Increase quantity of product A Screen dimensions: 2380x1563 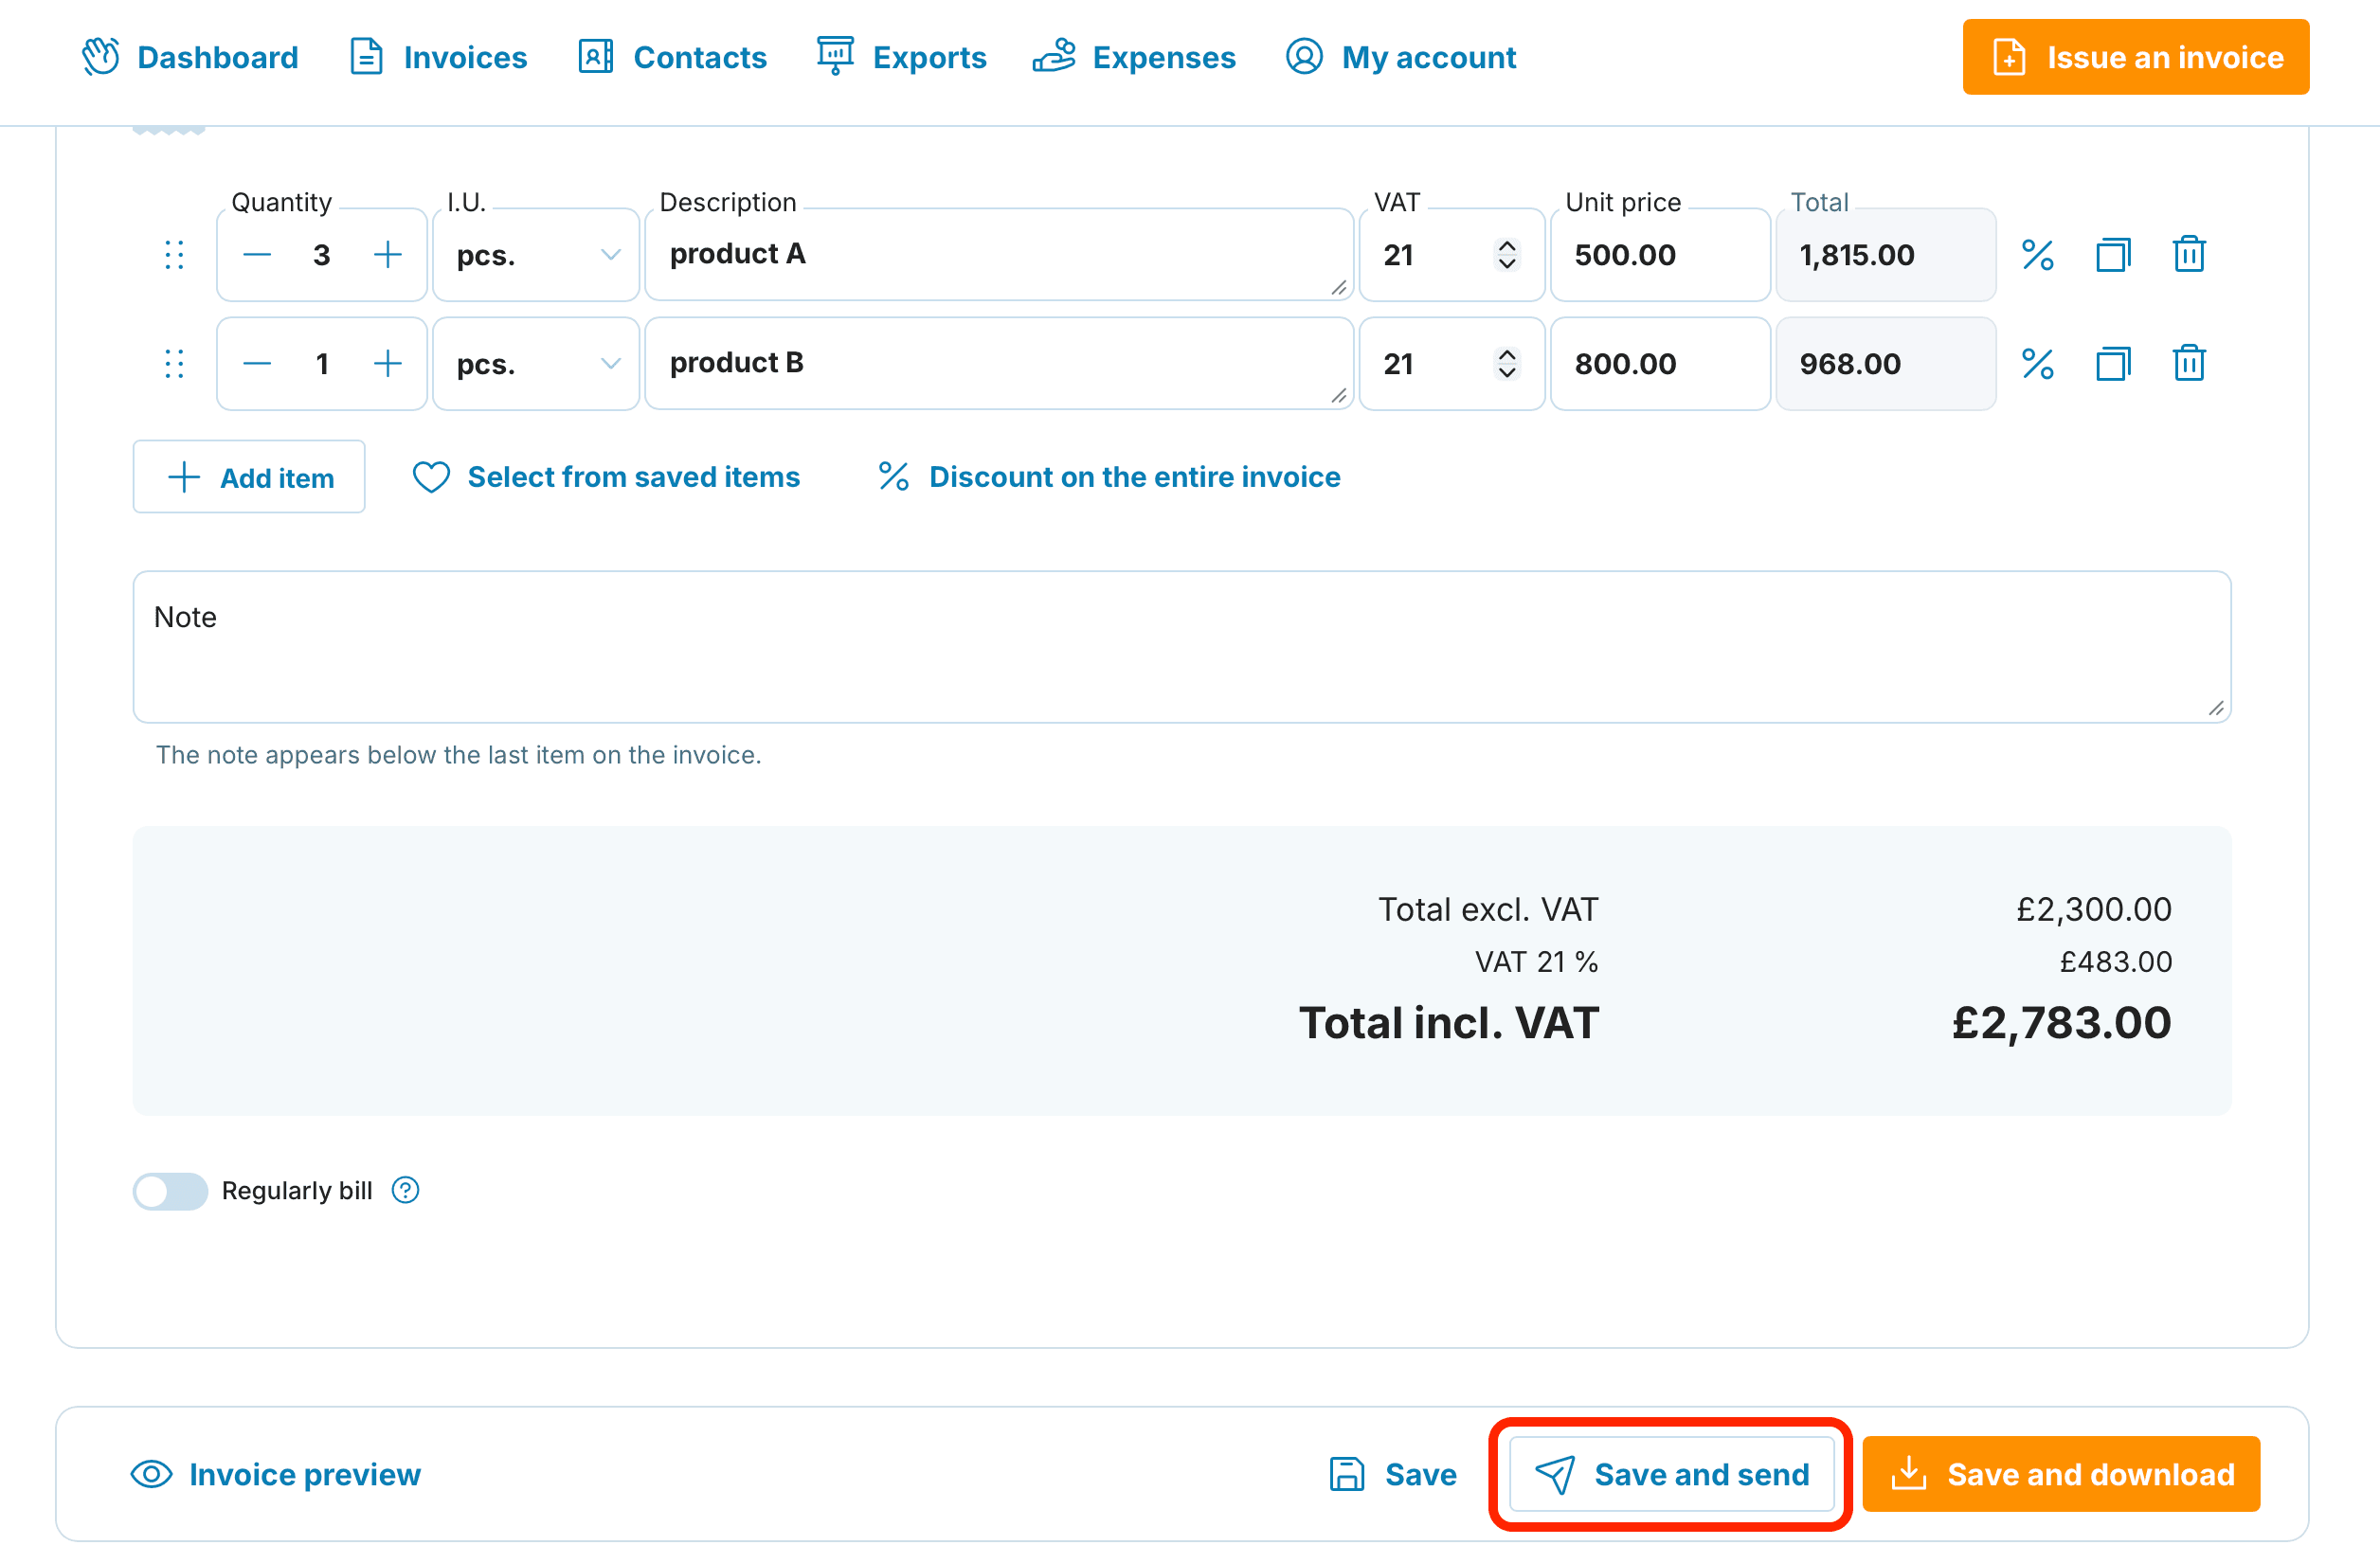click(388, 255)
